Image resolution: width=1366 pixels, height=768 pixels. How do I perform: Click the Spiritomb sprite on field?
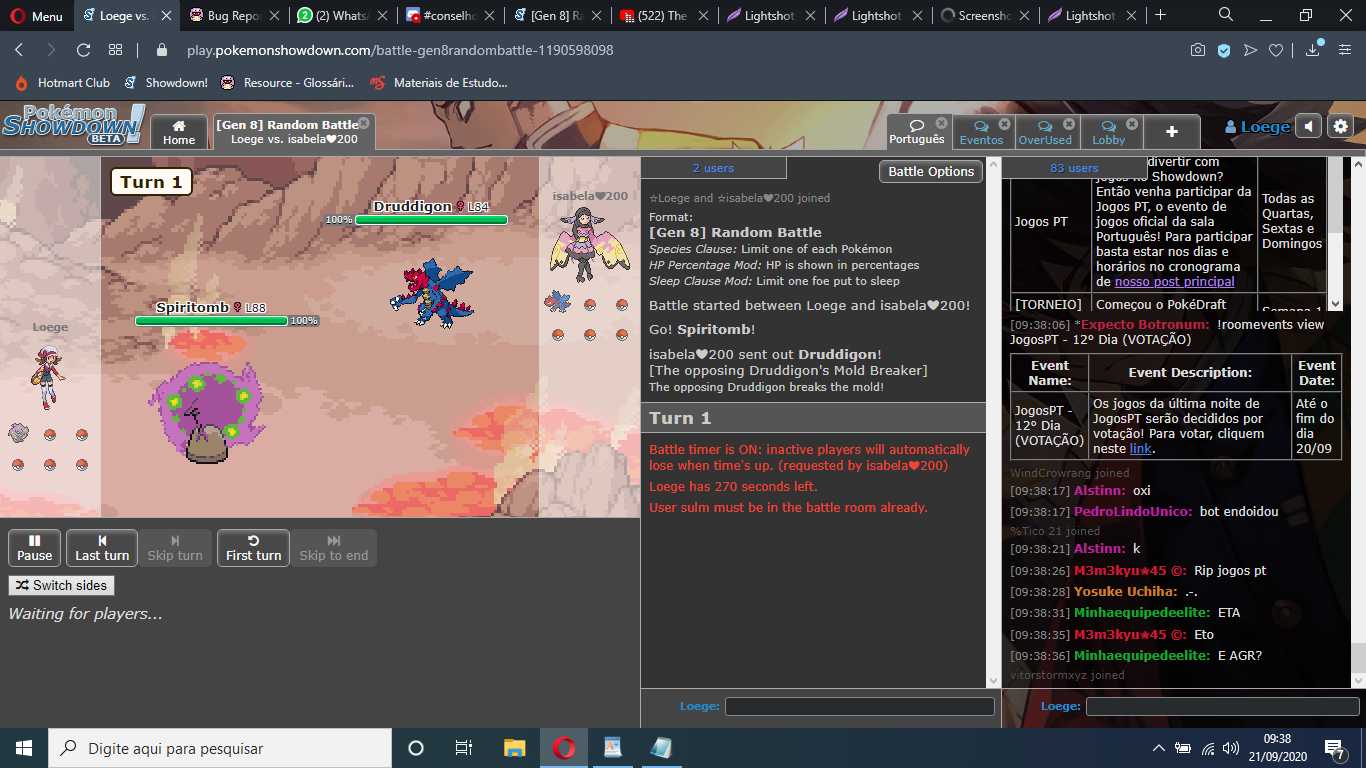point(208,412)
